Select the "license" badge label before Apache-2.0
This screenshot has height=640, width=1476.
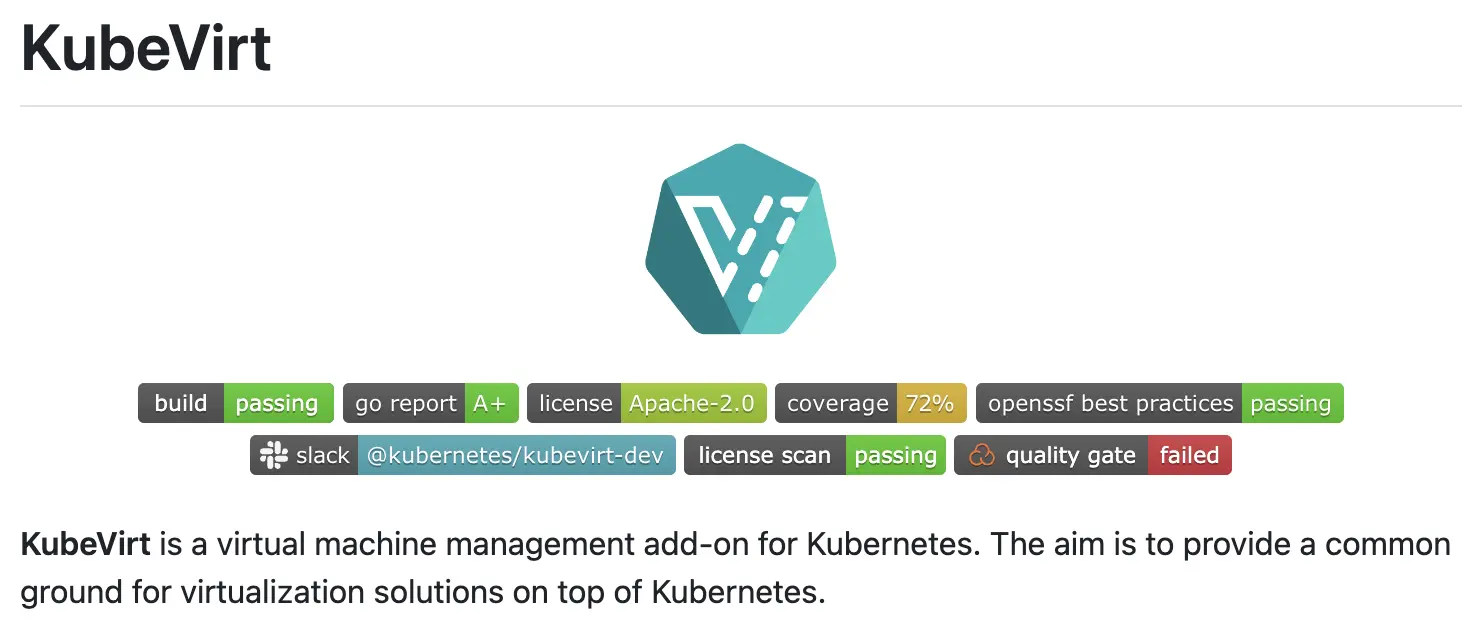pos(575,403)
